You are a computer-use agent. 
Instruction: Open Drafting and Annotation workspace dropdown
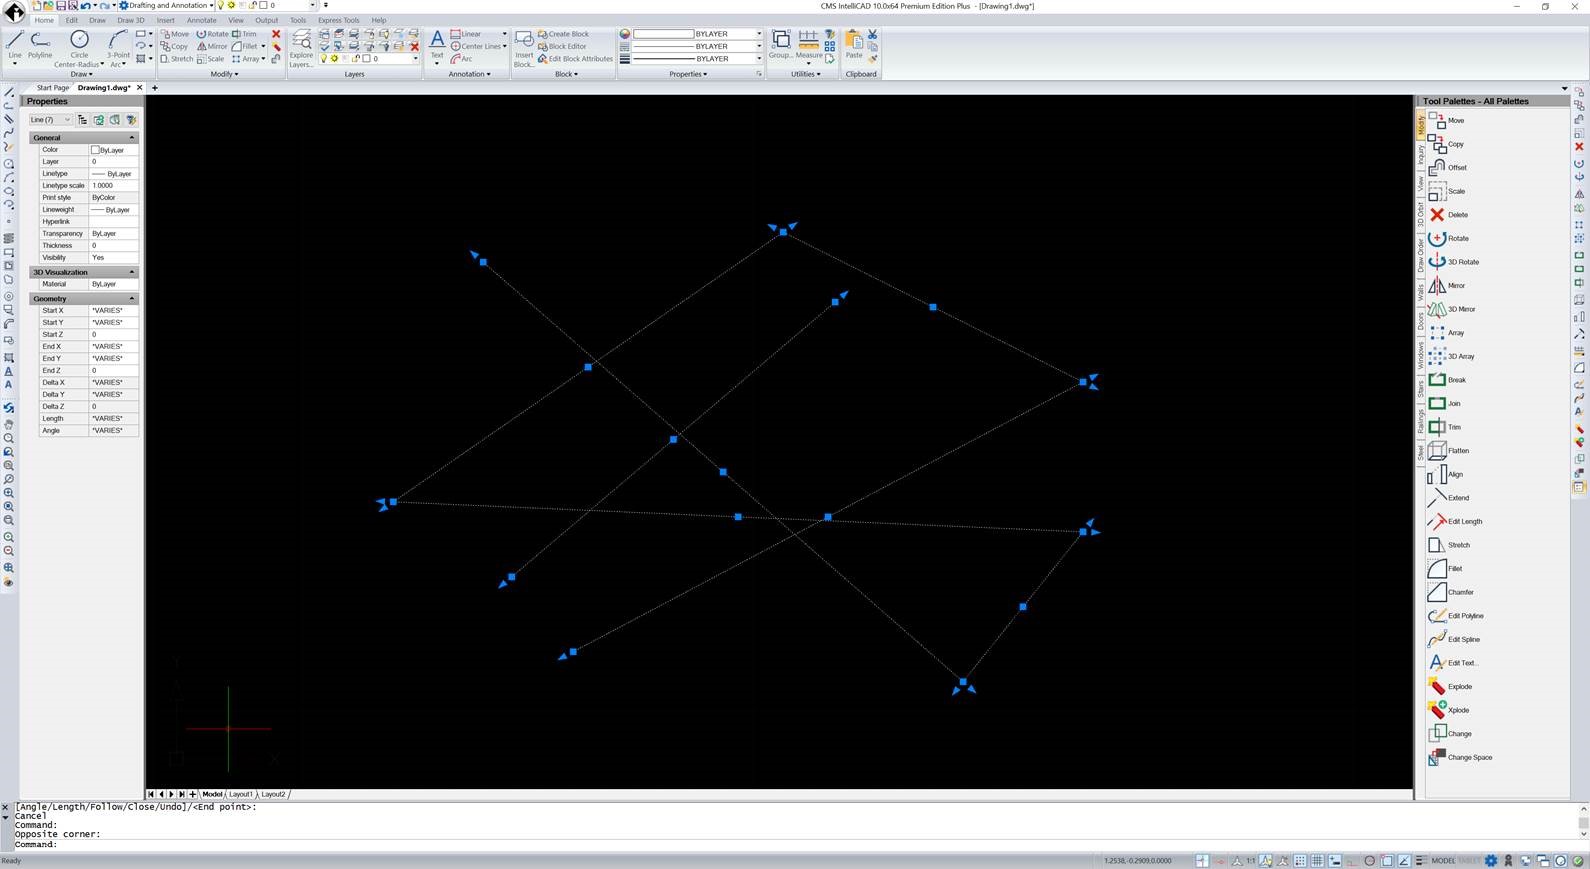coord(167,6)
